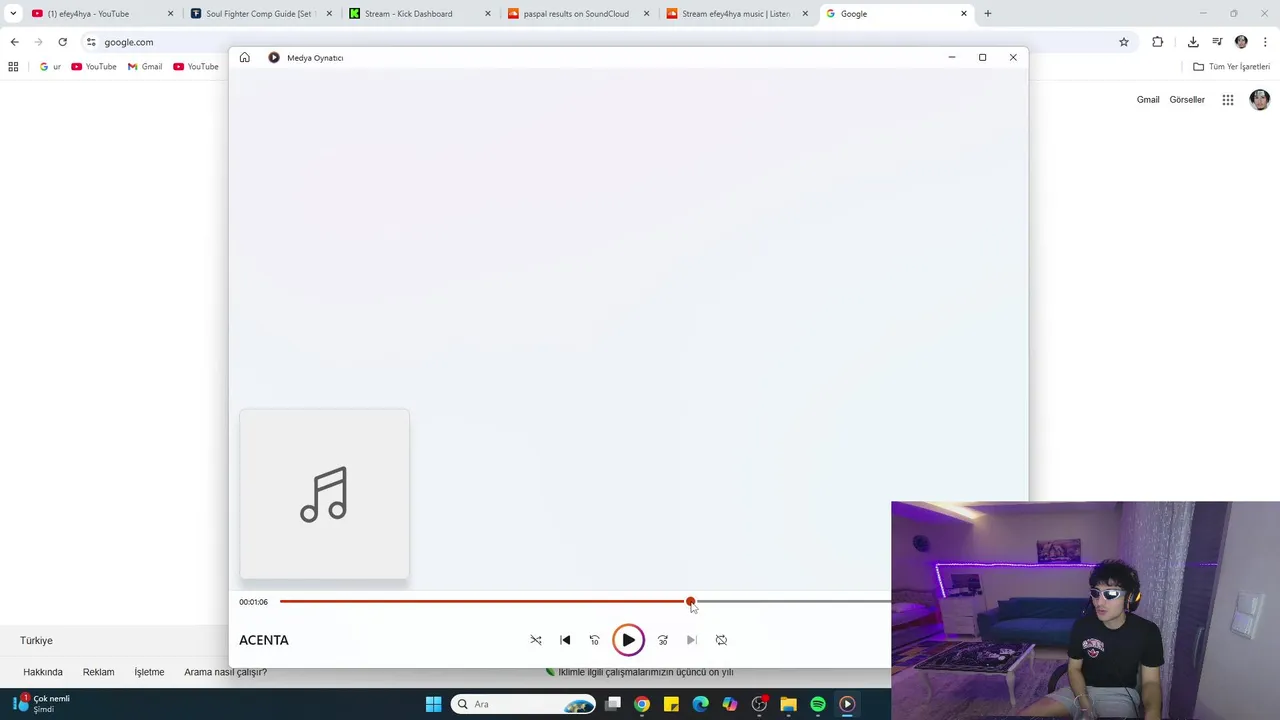Click the Media Player home icon

click(x=244, y=58)
